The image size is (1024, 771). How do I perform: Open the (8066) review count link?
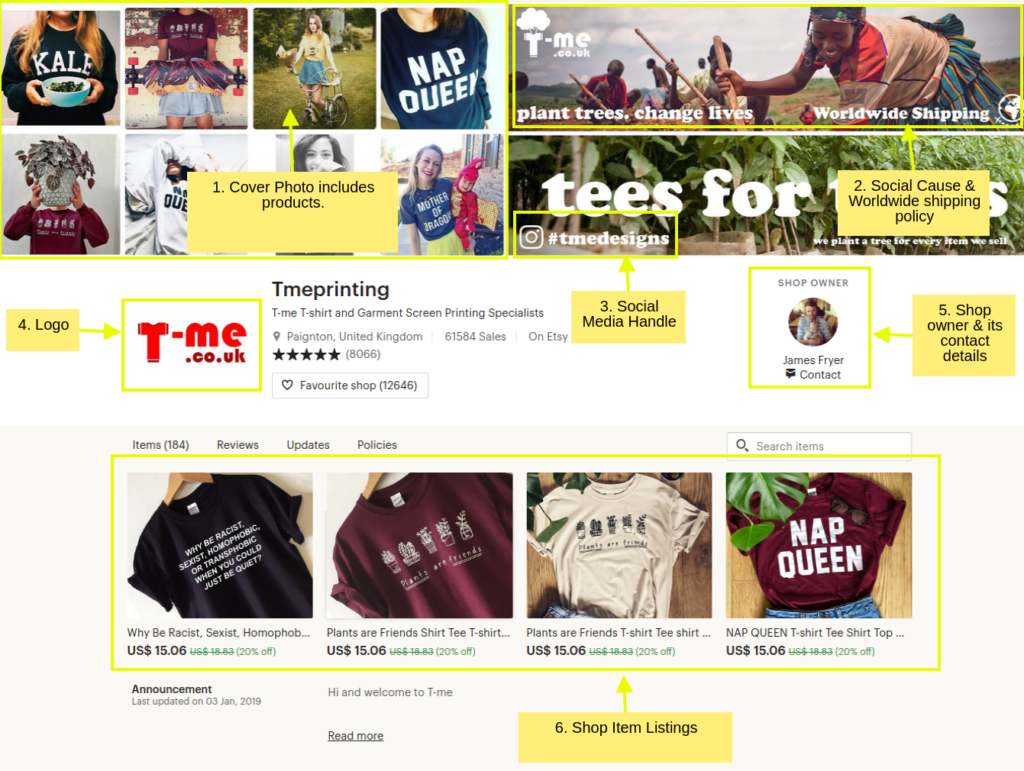coord(363,354)
